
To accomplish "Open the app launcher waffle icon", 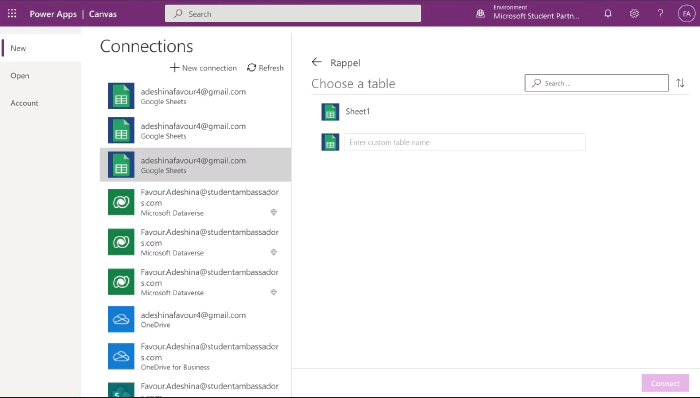I will coord(12,13).
